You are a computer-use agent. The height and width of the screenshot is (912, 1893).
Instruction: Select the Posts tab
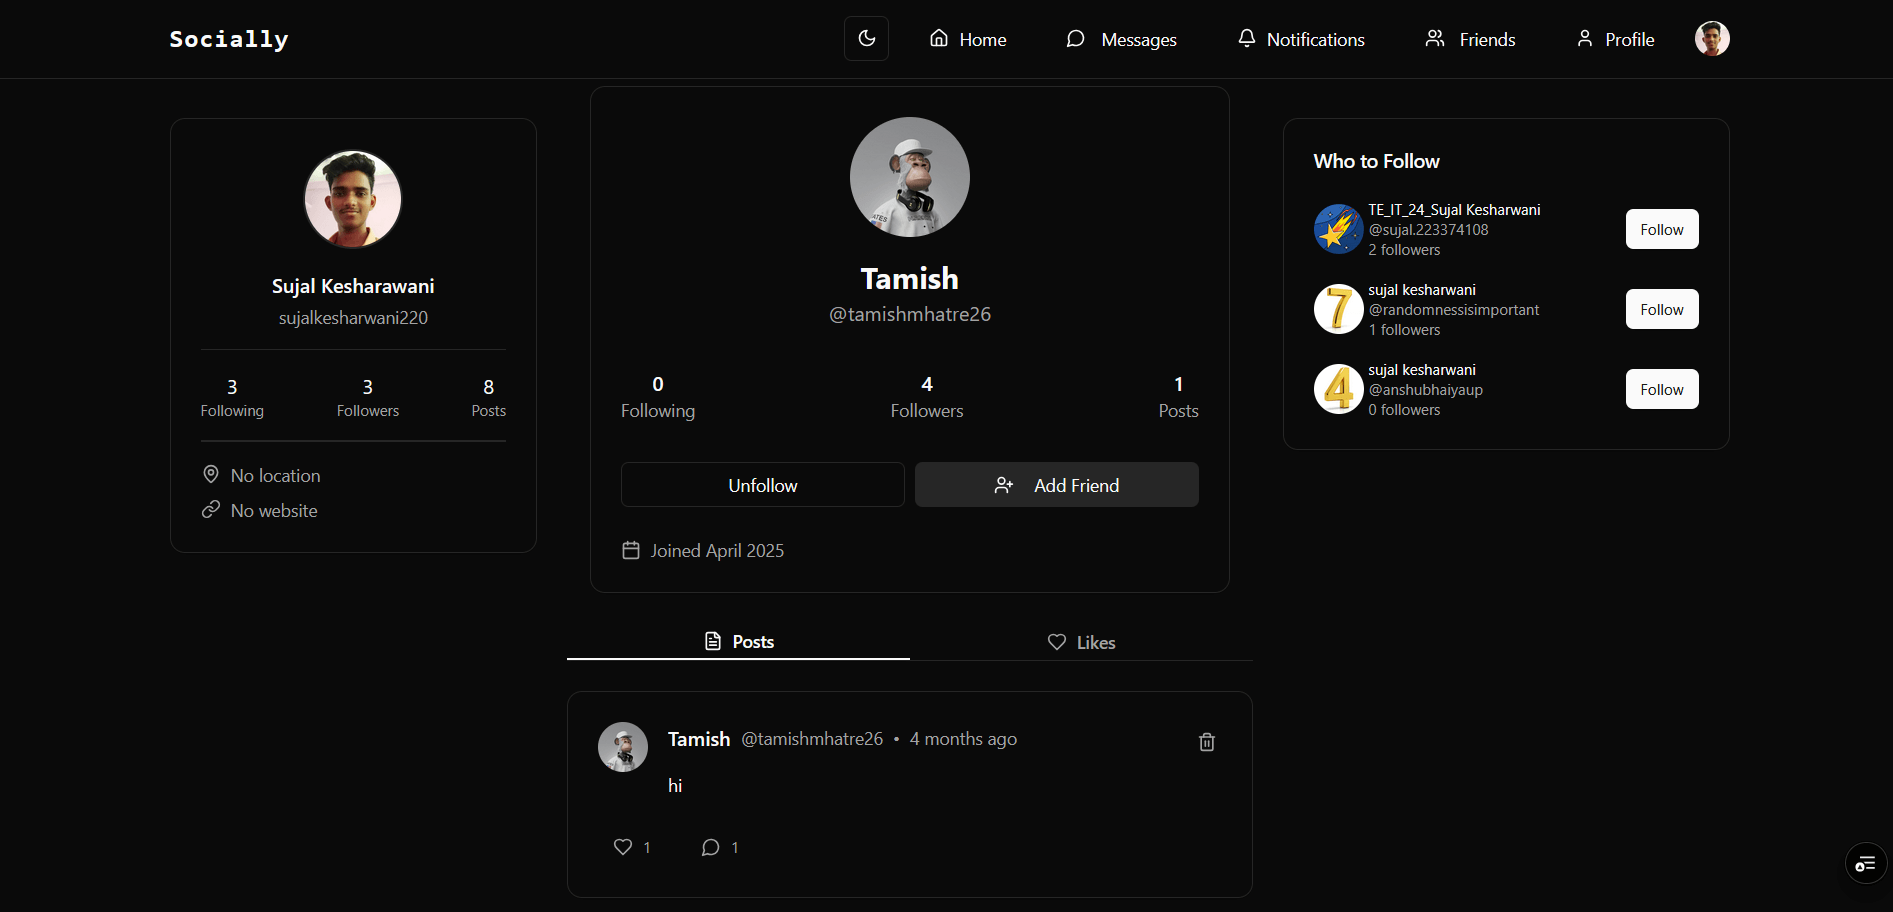click(x=739, y=642)
